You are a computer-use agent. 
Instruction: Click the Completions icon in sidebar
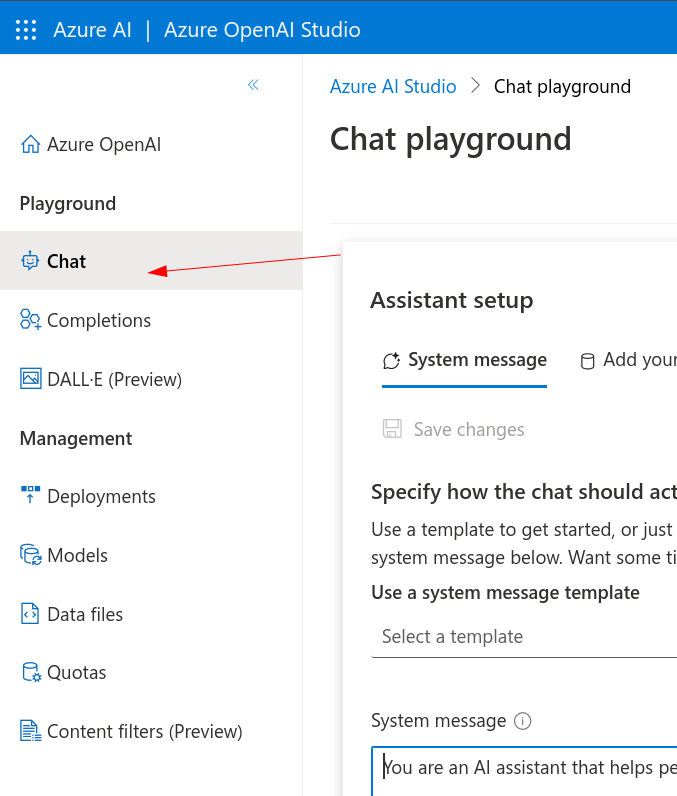pos(30,320)
